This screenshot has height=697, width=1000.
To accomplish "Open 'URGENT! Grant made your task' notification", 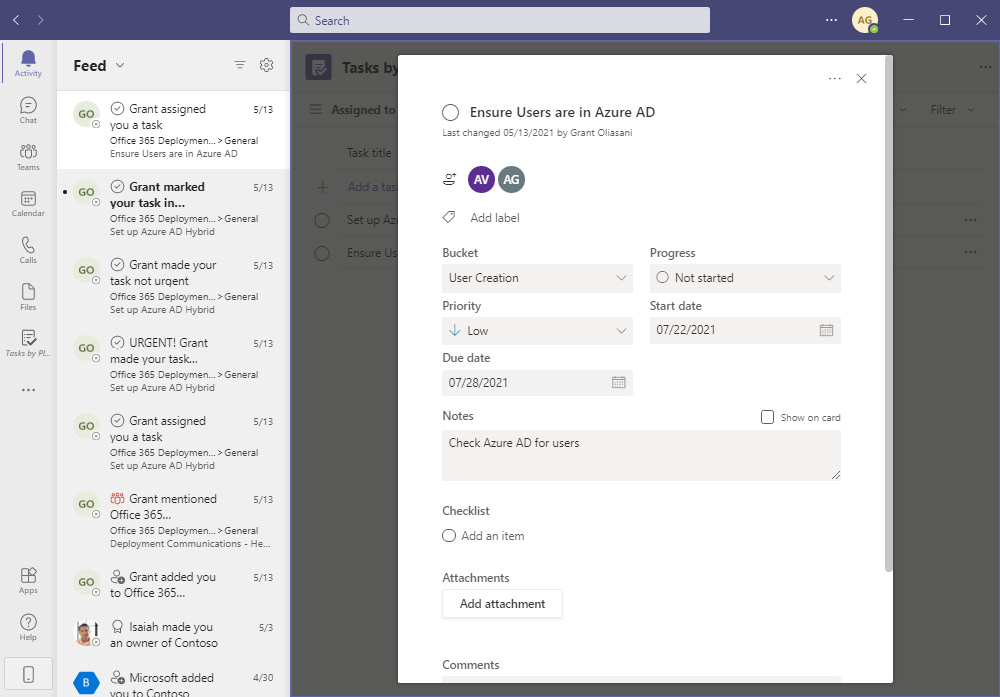I will pyautogui.click(x=173, y=364).
